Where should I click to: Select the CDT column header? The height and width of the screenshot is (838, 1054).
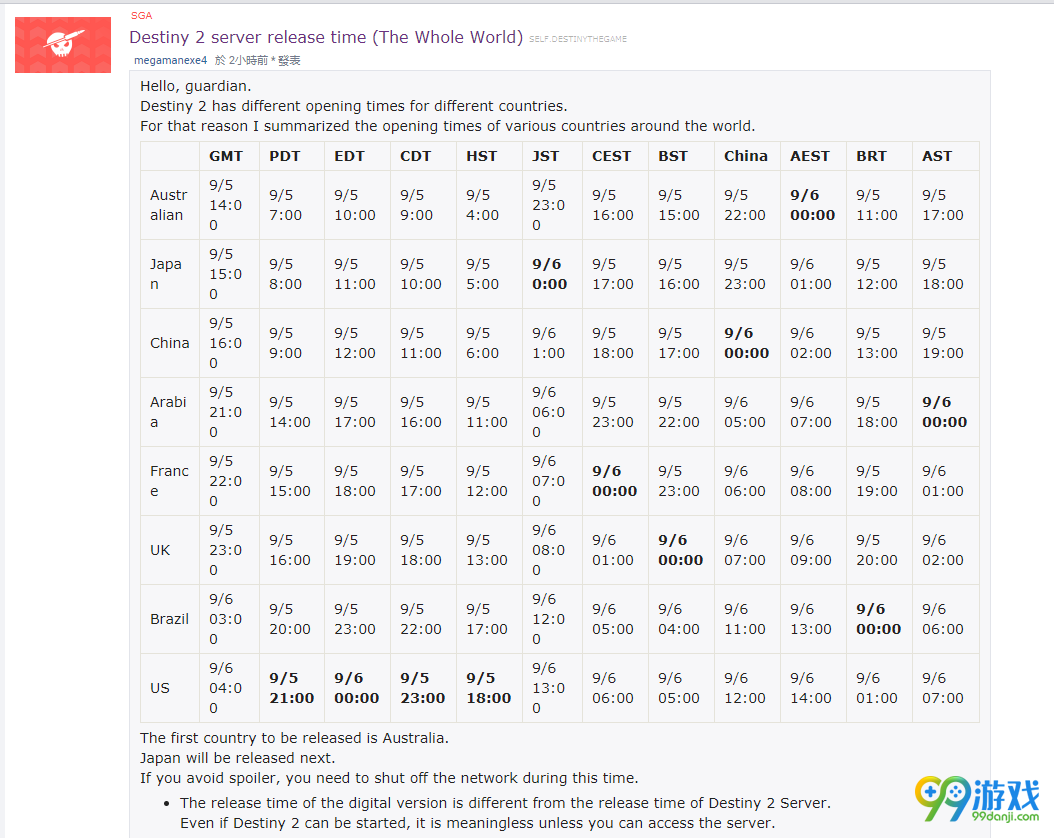pyautogui.click(x=415, y=156)
